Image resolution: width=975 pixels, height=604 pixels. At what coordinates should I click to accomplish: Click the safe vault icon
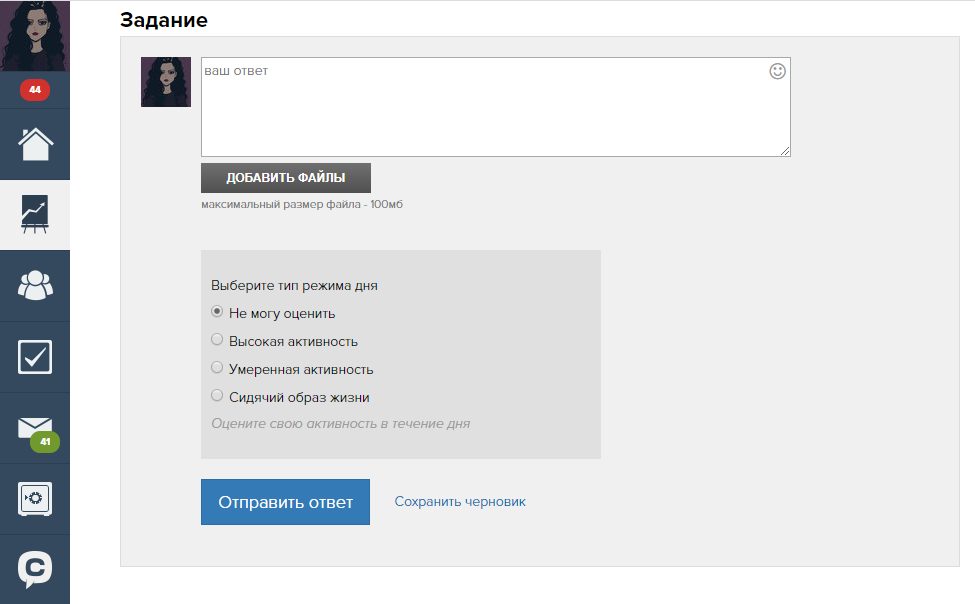click(35, 498)
